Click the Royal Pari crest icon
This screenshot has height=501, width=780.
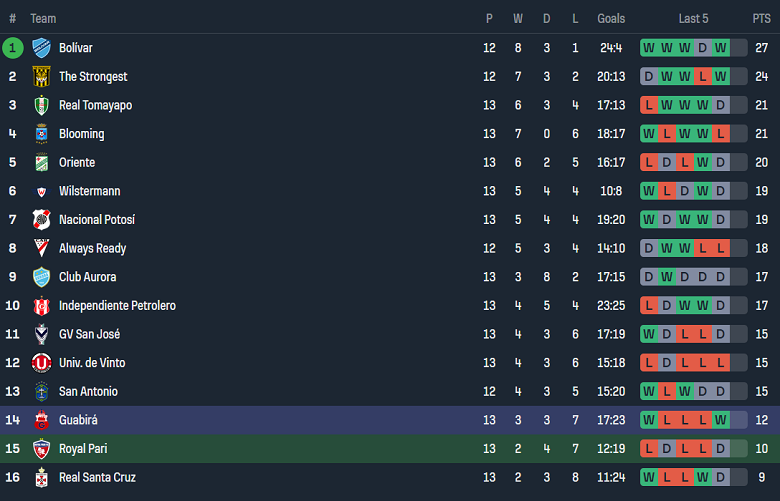(41, 449)
